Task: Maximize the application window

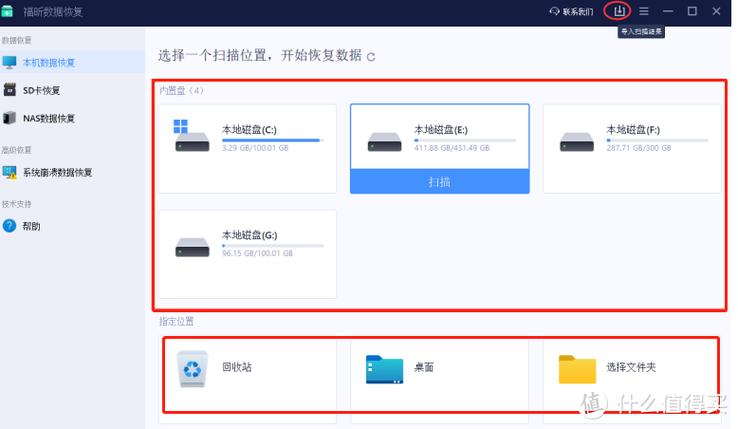Action: [692, 11]
